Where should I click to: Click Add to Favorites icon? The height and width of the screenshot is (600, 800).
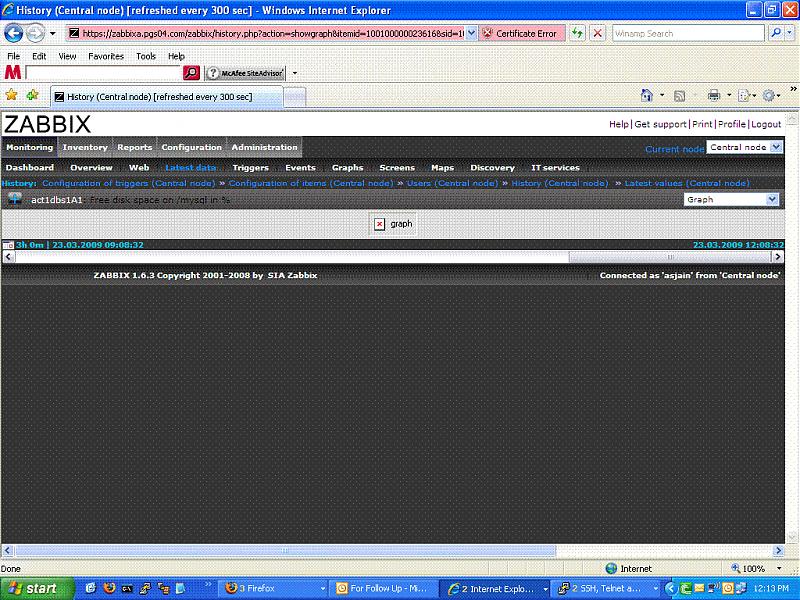pos(32,95)
